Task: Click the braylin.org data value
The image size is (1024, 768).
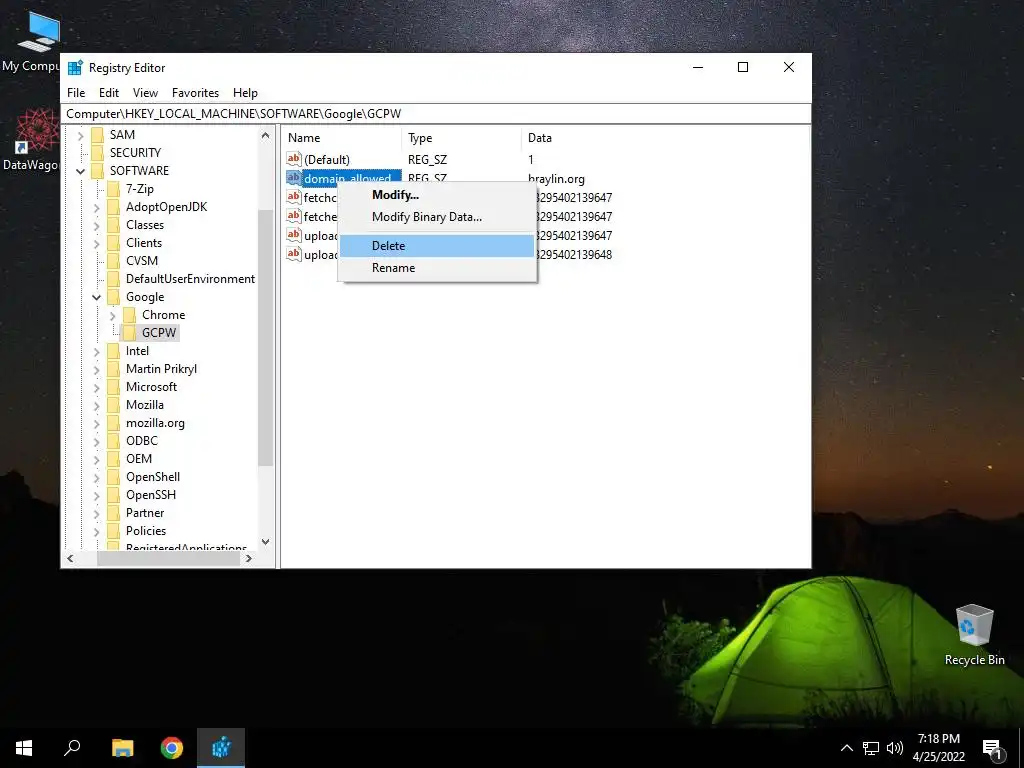Action: coord(556,179)
